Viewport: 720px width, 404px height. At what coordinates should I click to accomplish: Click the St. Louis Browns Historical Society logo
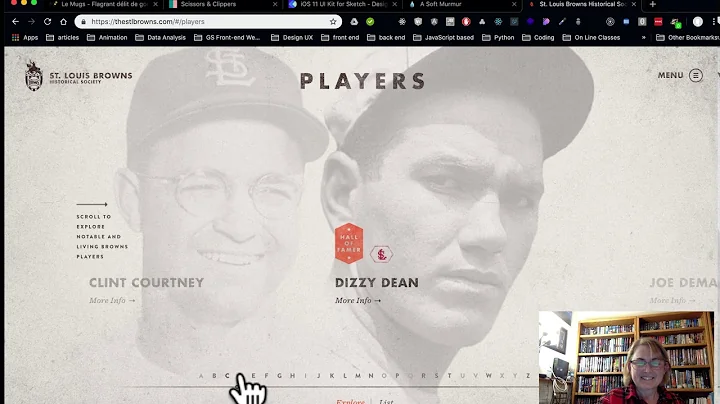[x=79, y=76]
